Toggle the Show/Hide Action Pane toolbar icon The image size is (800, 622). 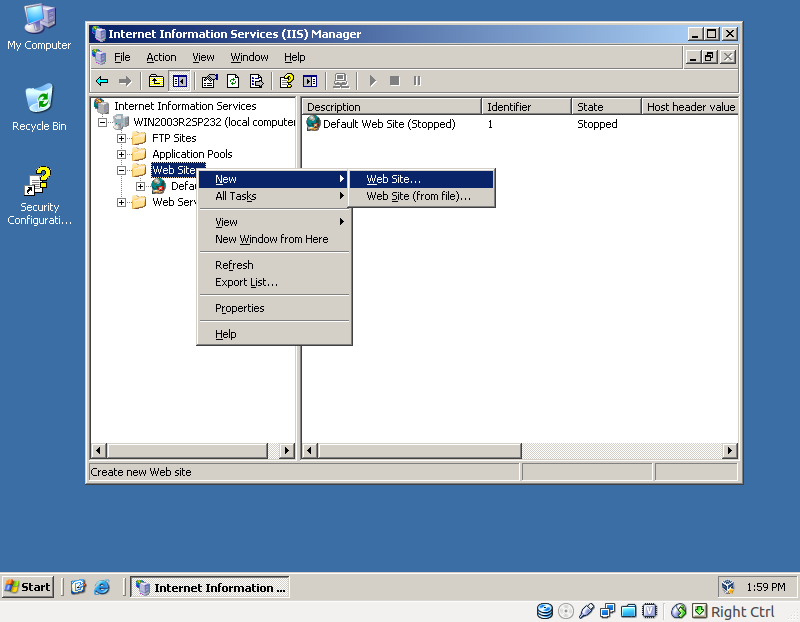point(310,81)
